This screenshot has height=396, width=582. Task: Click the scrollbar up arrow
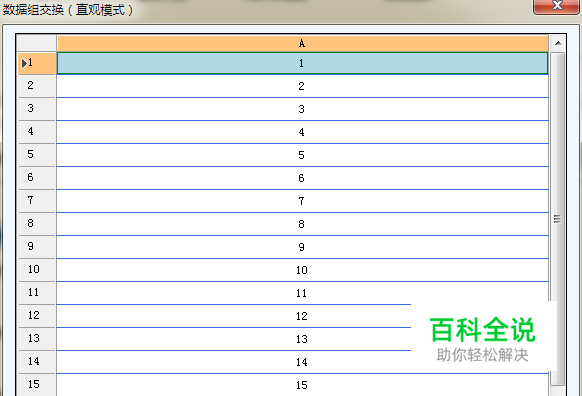(558, 43)
